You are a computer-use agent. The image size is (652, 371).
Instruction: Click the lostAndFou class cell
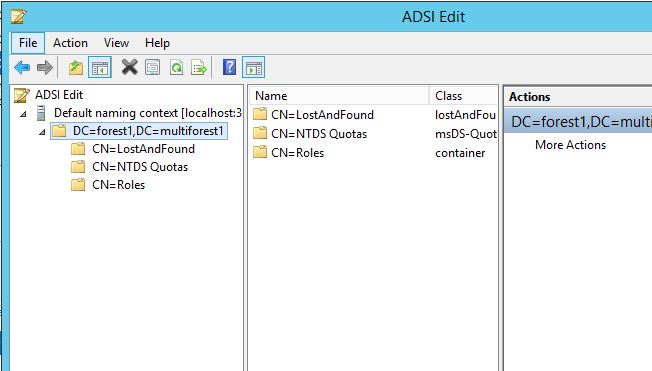coord(465,115)
